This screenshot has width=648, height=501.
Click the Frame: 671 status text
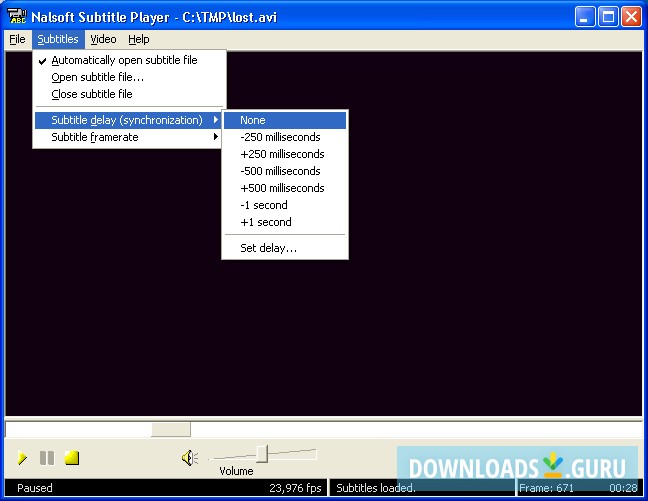pos(546,488)
